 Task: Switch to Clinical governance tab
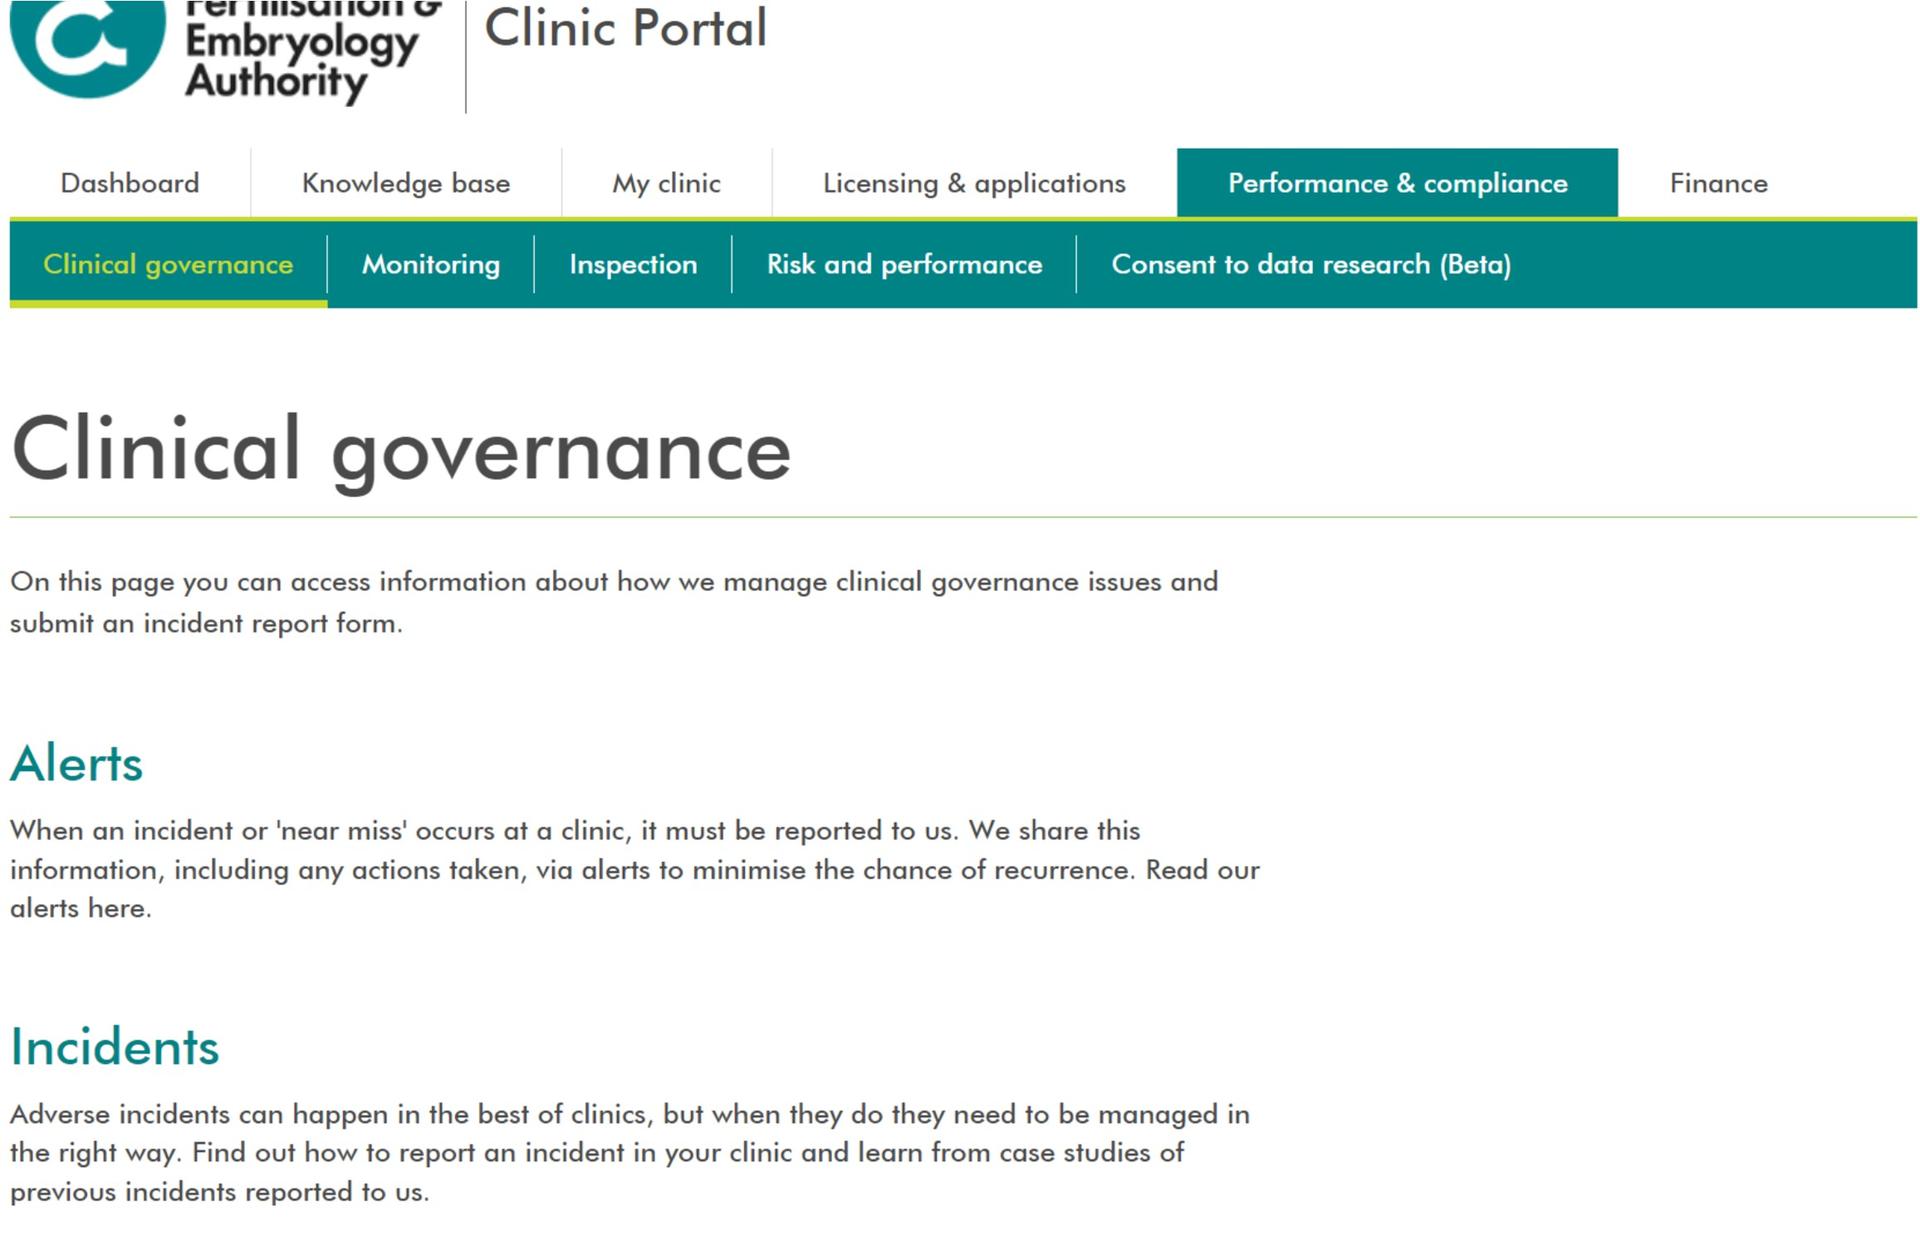click(168, 265)
